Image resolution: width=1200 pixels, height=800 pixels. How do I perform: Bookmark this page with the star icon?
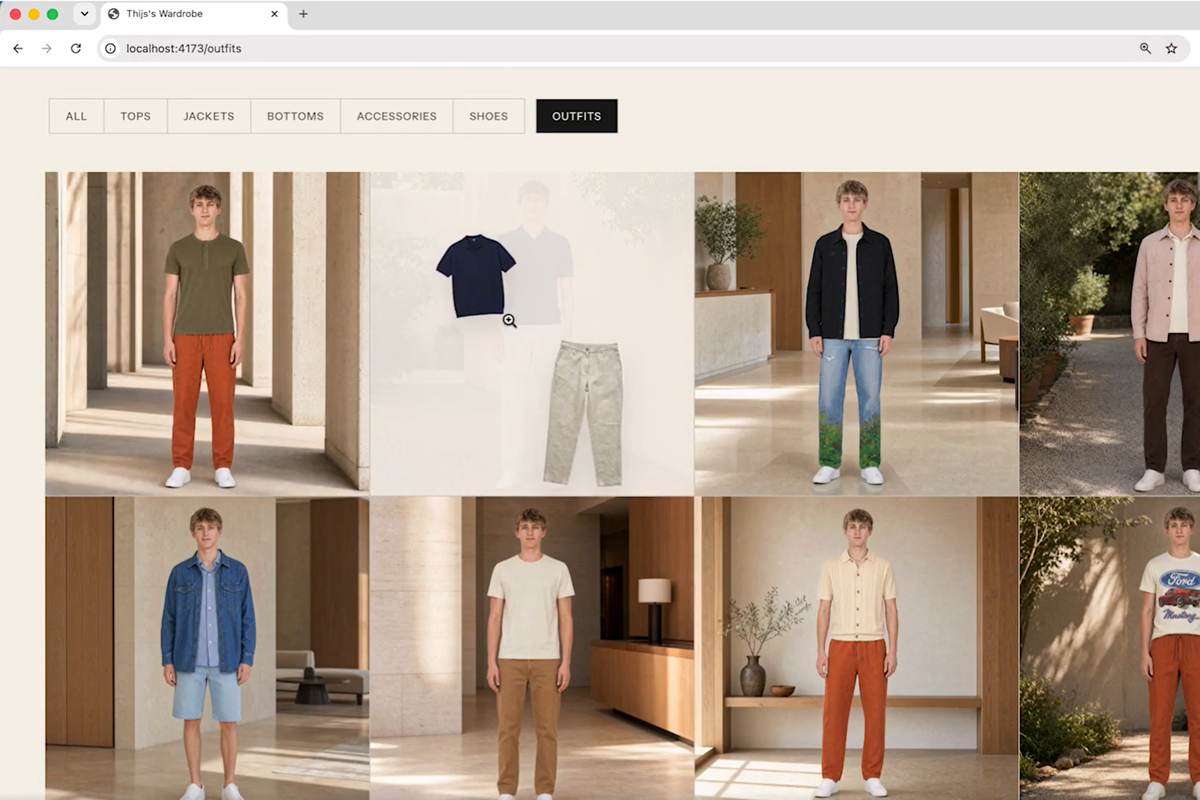pos(1172,48)
